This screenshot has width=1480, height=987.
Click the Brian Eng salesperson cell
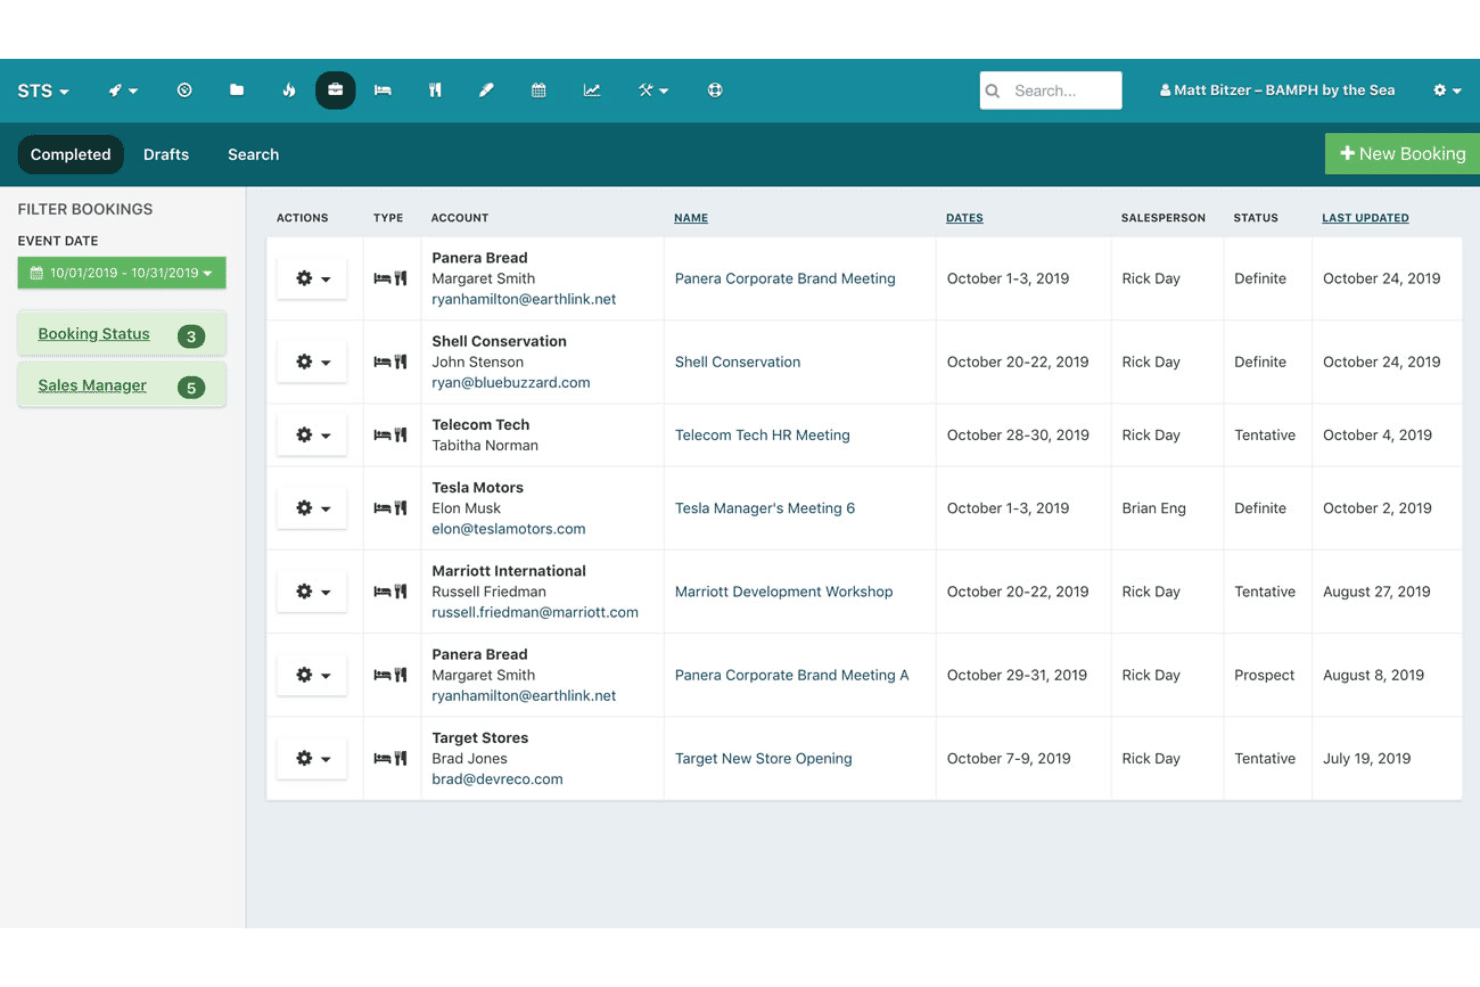[x=1154, y=508]
